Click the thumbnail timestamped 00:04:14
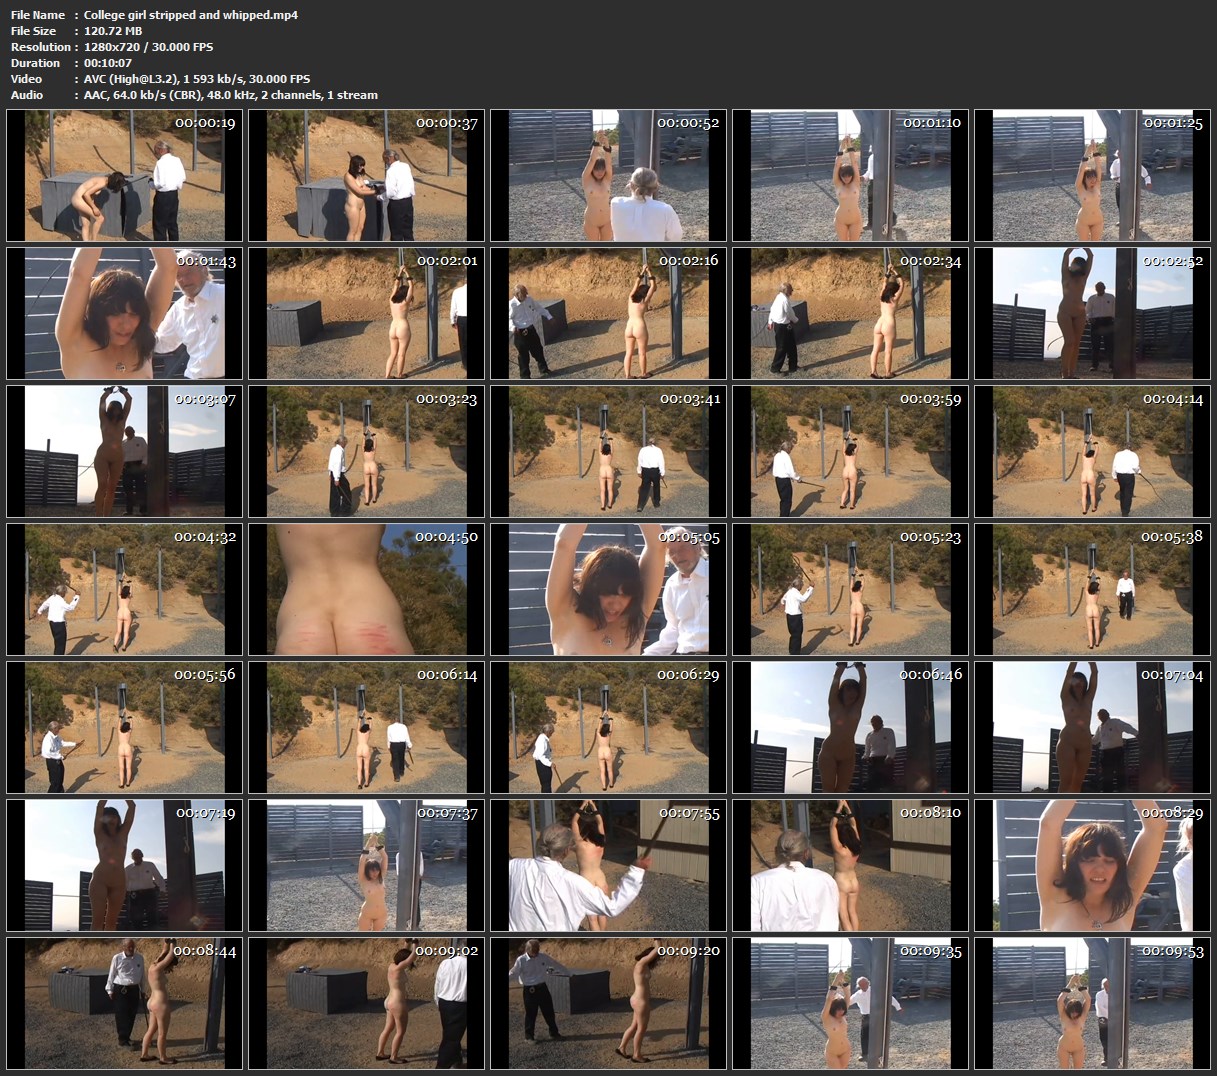 pyautogui.click(x=1093, y=452)
